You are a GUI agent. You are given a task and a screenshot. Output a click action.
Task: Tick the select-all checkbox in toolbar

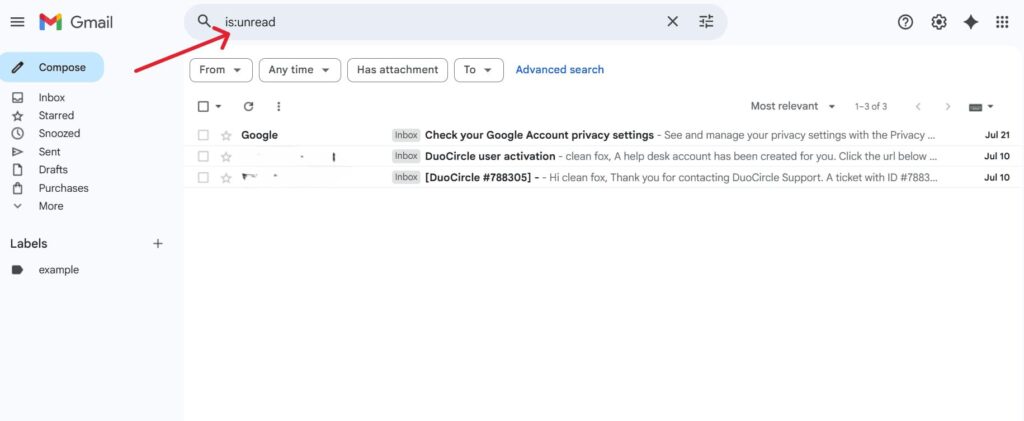(203, 106)
